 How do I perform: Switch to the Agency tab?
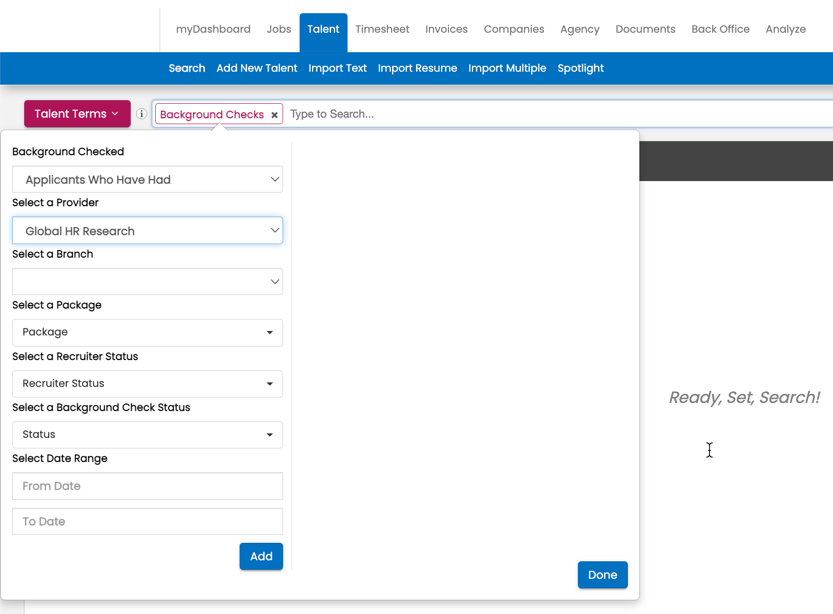point(580,29)
